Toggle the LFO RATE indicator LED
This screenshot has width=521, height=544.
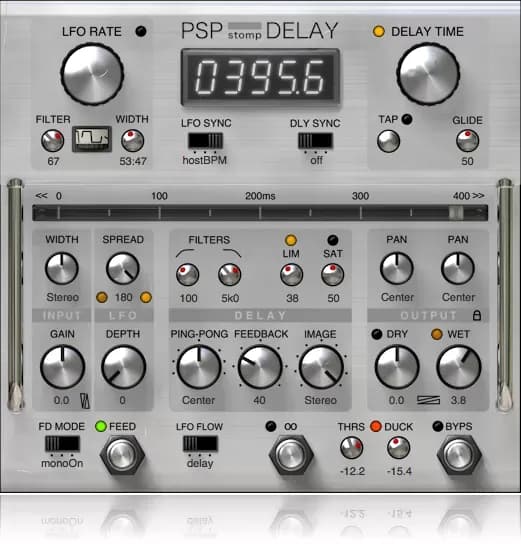point(141,31)
